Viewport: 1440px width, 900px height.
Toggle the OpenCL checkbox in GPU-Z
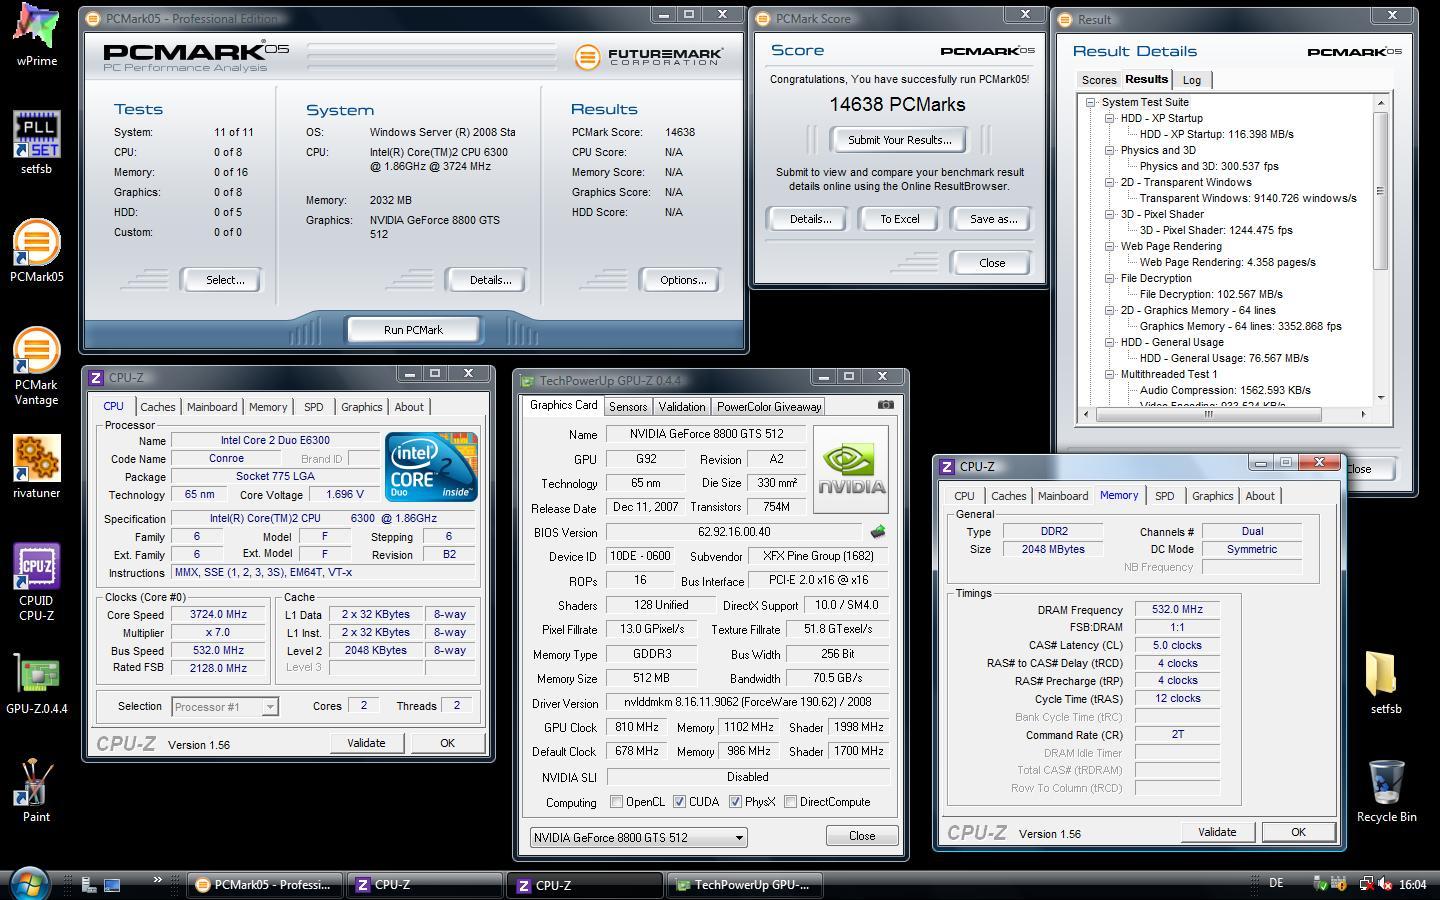click(617, 802)
